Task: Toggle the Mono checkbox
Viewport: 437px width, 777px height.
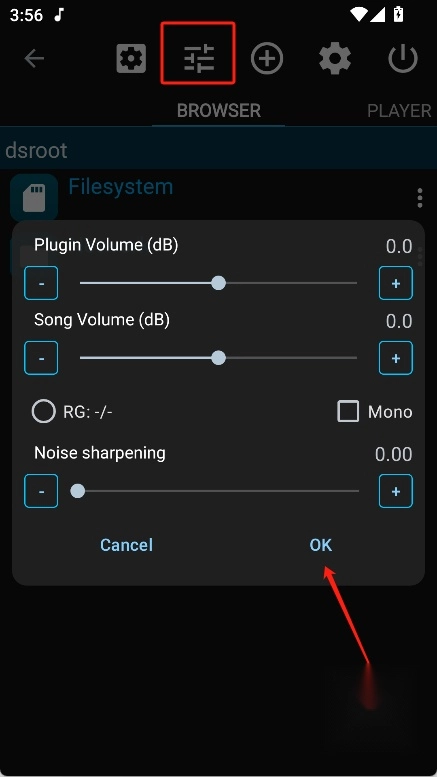Action: point(348,411)
